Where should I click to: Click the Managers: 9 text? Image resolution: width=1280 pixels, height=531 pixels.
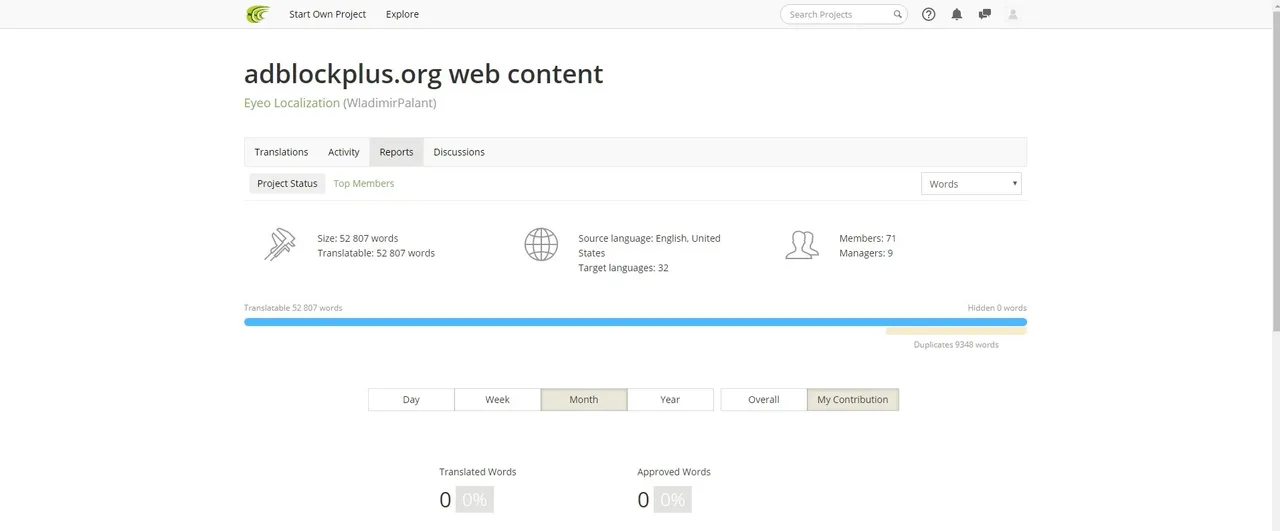click(x=866, y=253)
